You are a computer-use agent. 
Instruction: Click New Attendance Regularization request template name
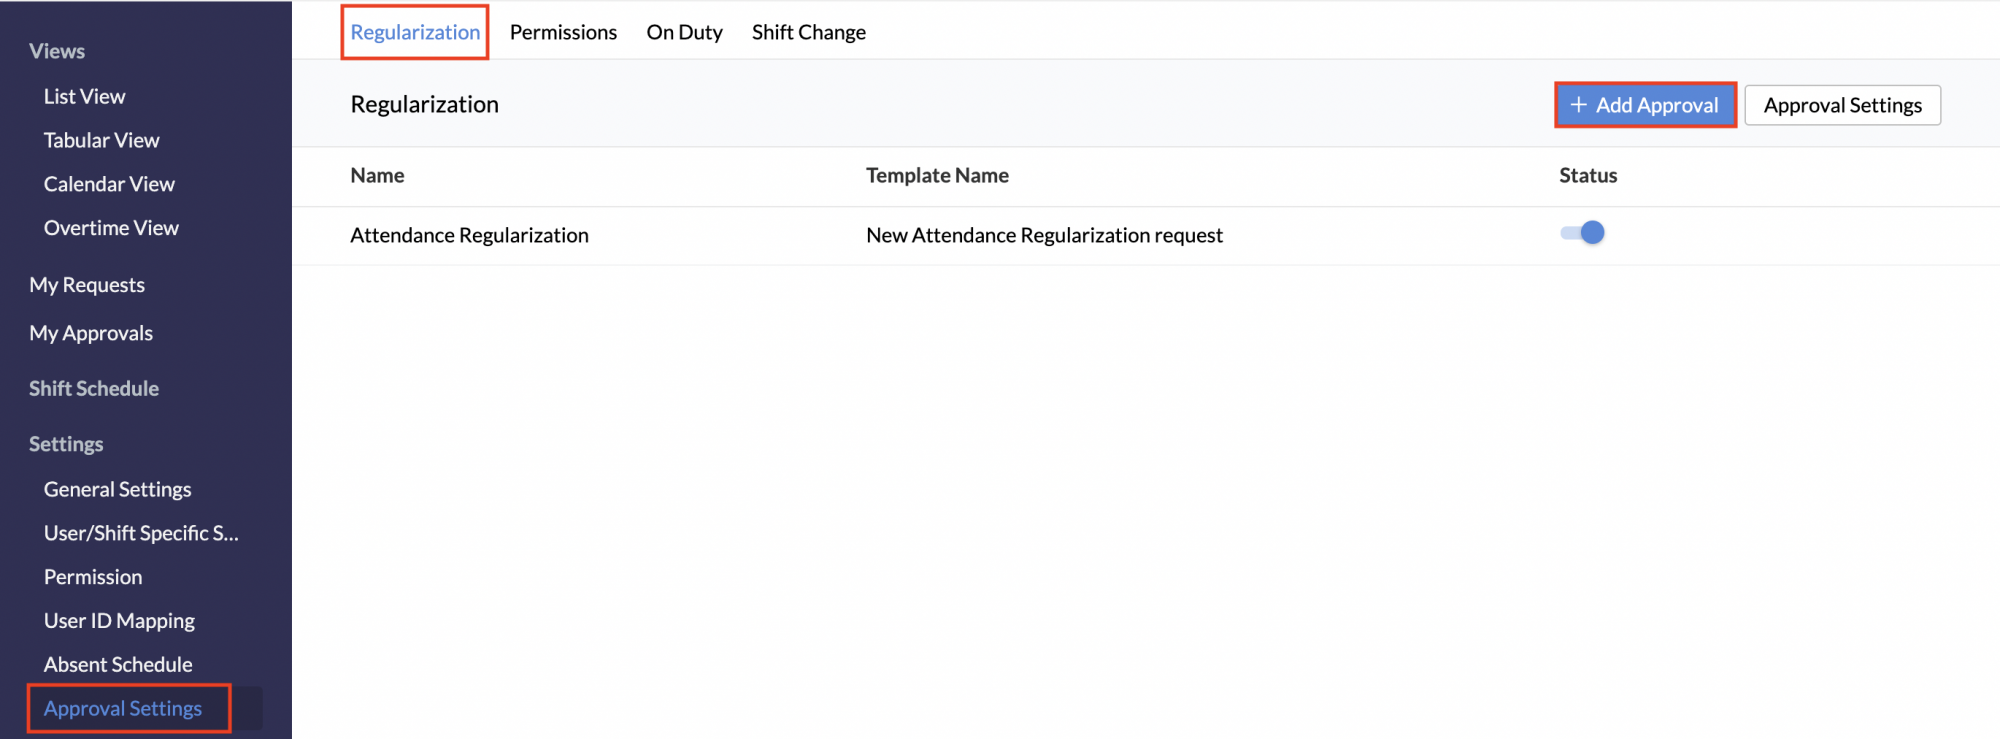[1044, 235]
